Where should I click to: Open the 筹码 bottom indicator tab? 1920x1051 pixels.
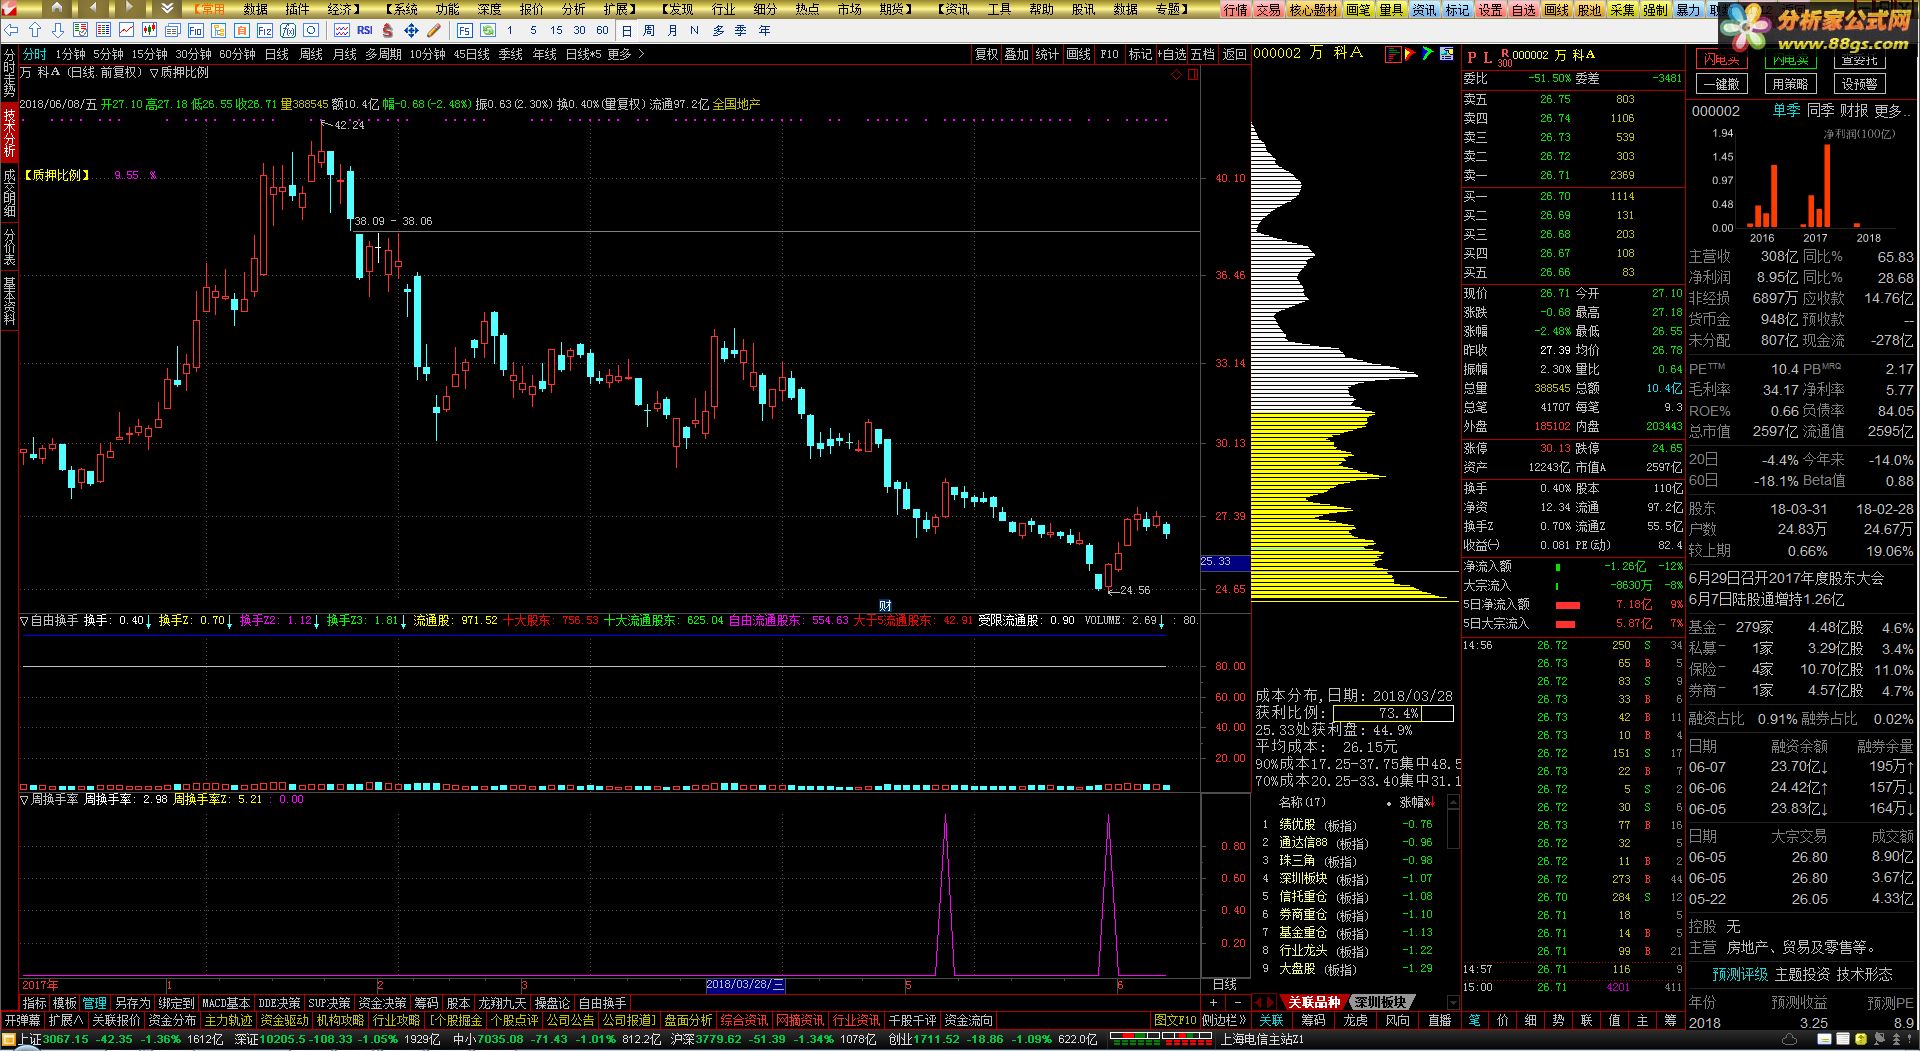click(x=426, y=1003)
